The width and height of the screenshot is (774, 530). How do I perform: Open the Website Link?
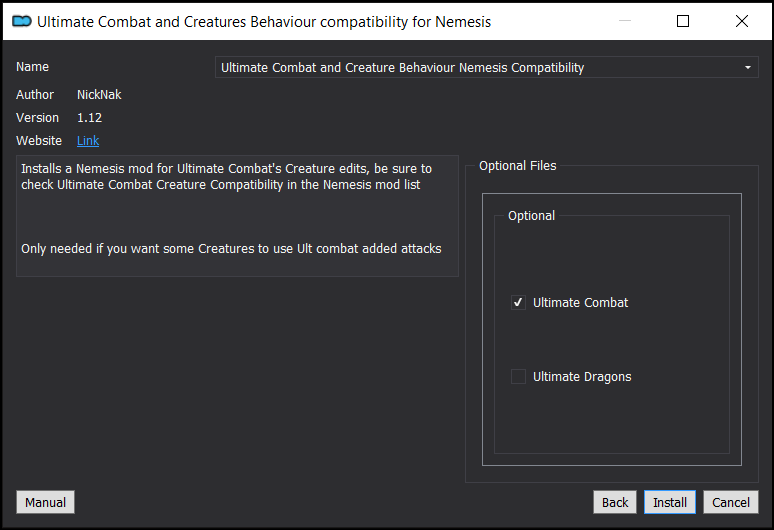(x=88, y=141)
